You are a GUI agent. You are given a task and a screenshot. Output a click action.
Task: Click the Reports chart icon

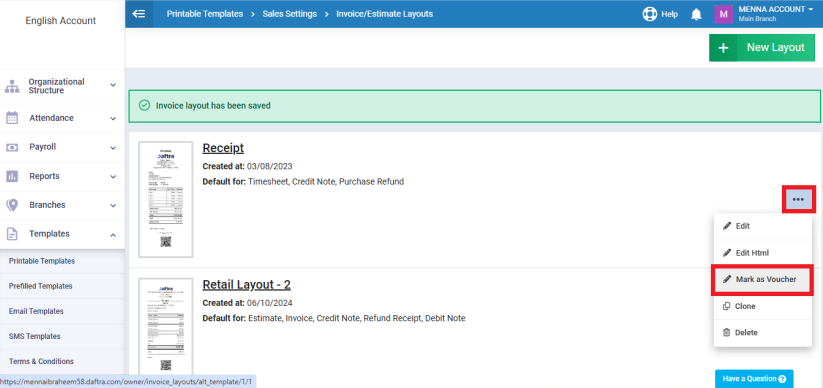pos(12,176)
